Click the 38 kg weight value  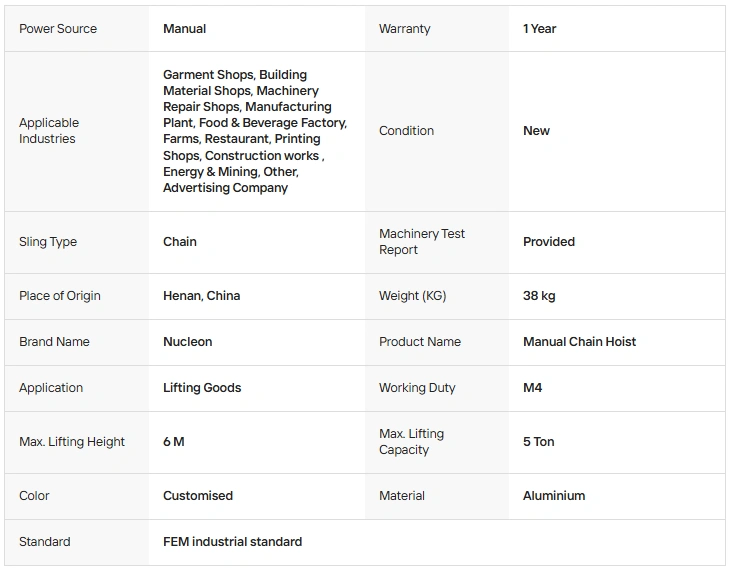click(x=539, y=296)
